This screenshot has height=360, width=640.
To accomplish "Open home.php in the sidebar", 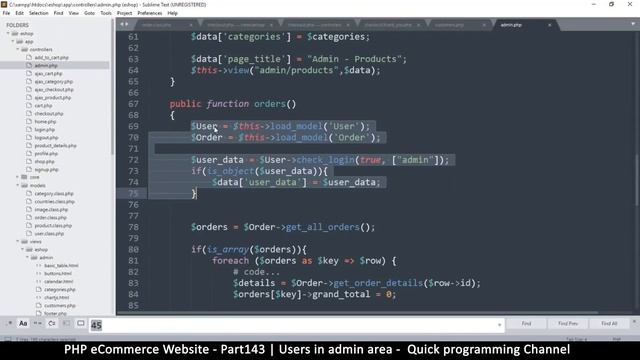I will pos(45,122).
